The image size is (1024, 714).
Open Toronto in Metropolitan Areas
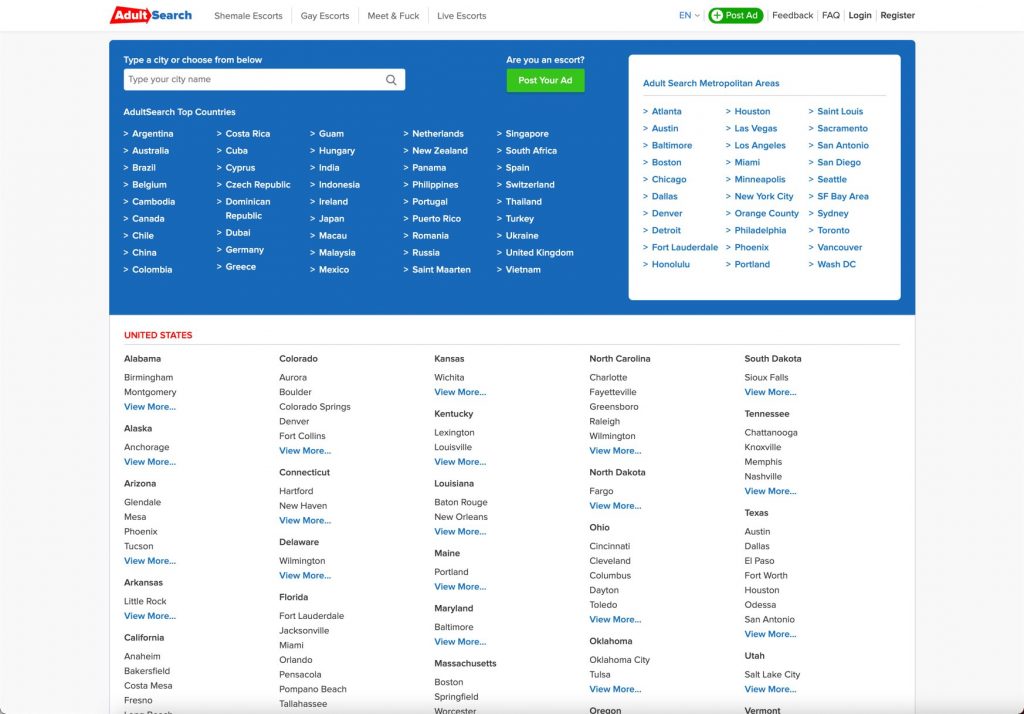(x=833, y=230)
